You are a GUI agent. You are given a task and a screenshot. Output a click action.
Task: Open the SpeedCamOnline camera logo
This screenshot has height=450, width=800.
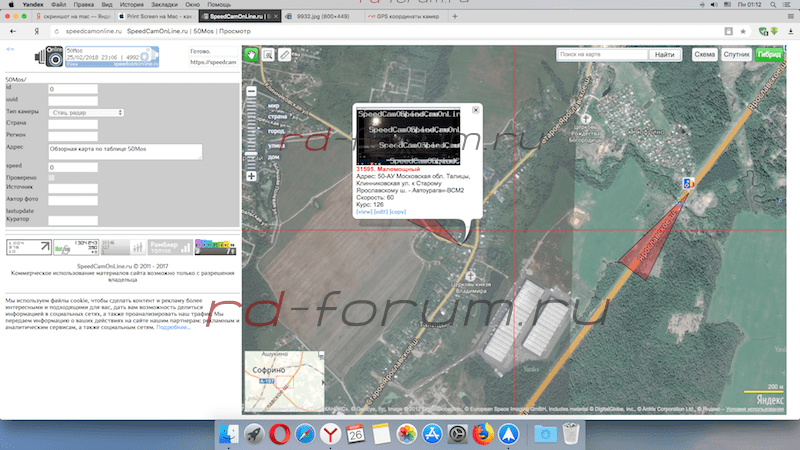49,56
